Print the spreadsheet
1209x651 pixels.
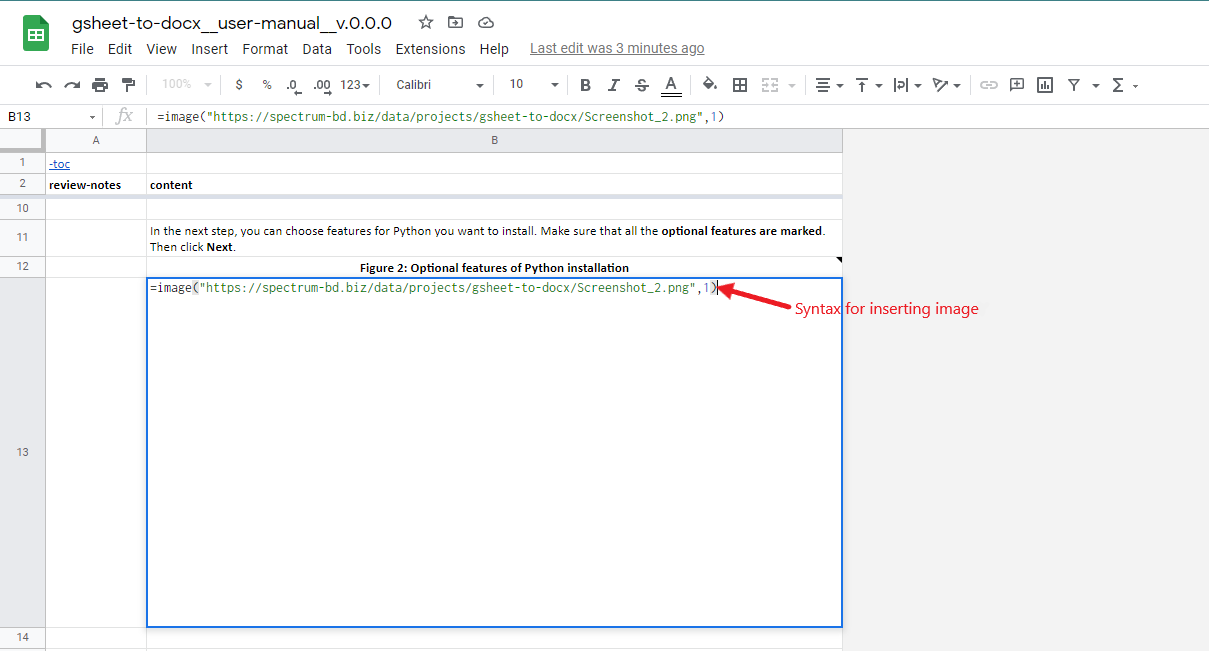tap(100, 85)
